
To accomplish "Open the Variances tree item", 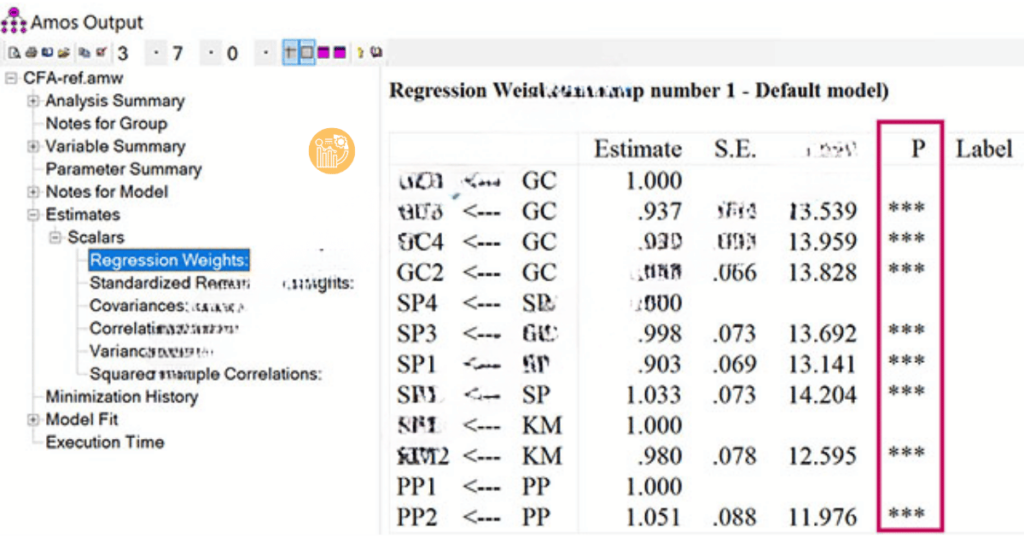I will tap(151, 351).
